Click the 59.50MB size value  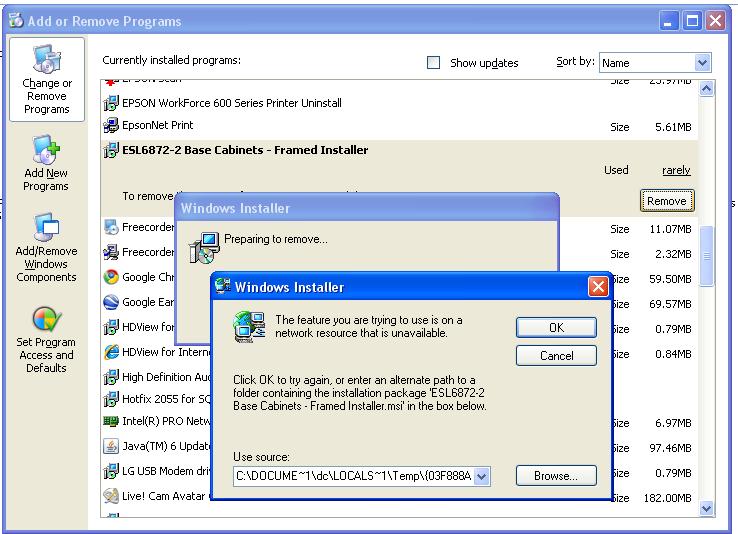pos(670,279)
